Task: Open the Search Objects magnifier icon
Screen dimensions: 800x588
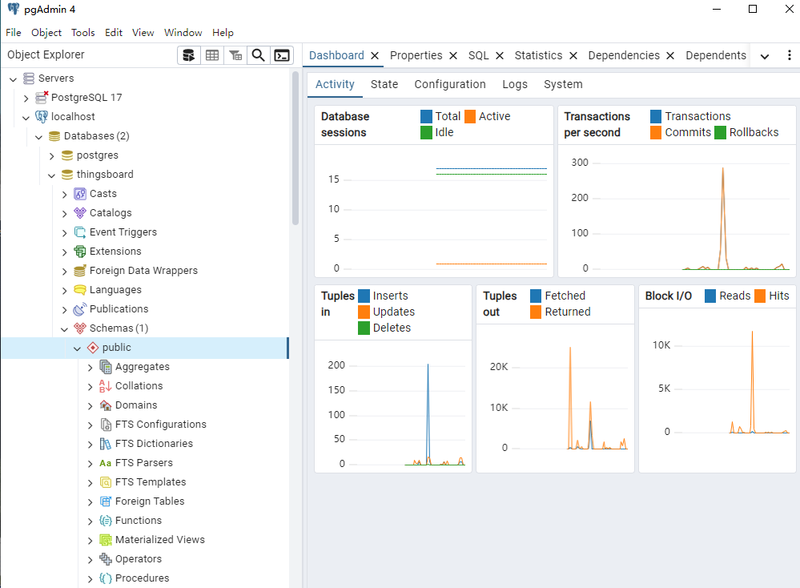Action: pyautogui.click(x=258, y=55)
